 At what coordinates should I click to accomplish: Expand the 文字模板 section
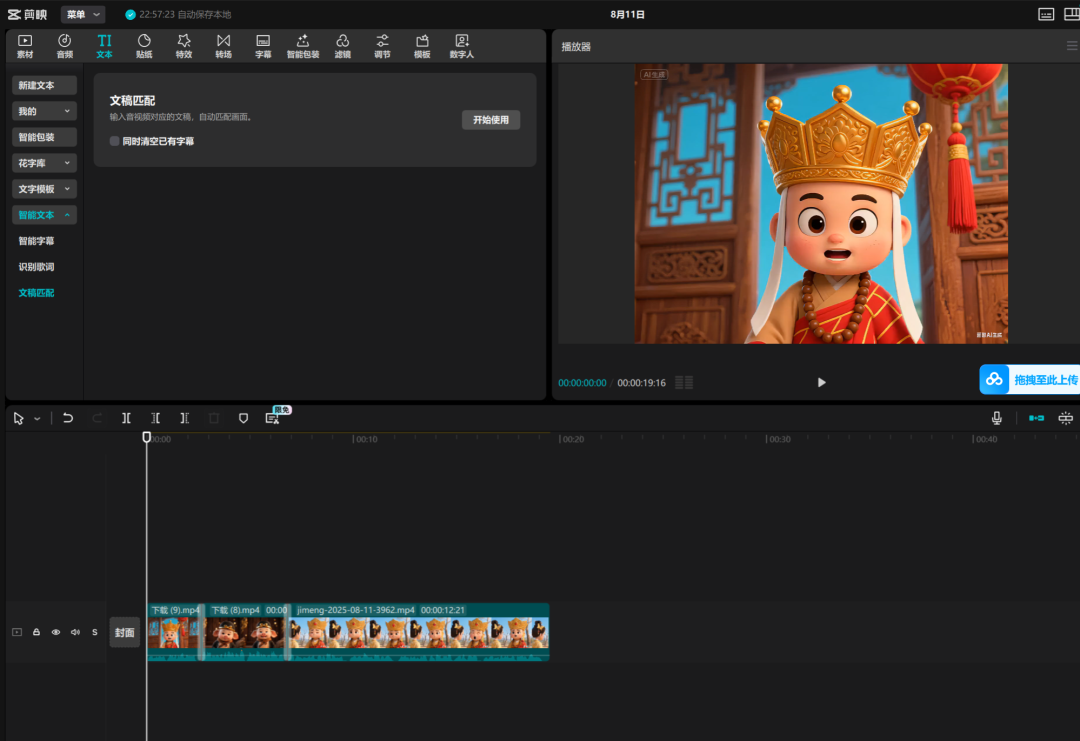44,189
